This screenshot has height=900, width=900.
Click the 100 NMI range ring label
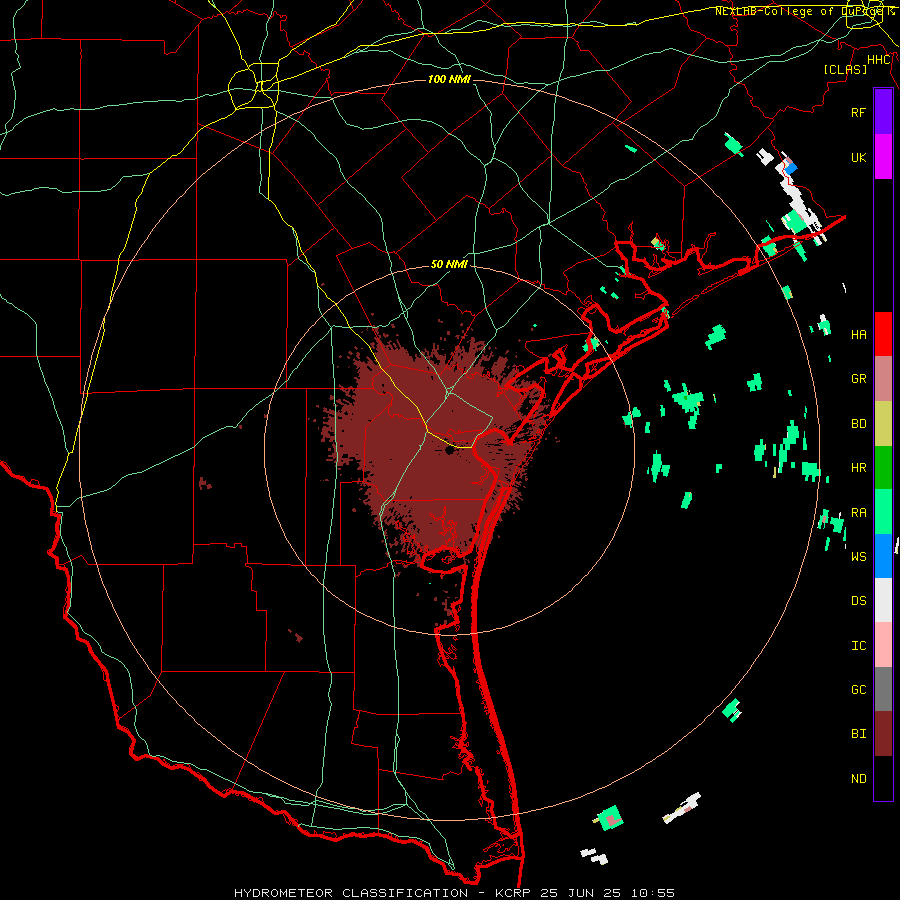[449, 79]
